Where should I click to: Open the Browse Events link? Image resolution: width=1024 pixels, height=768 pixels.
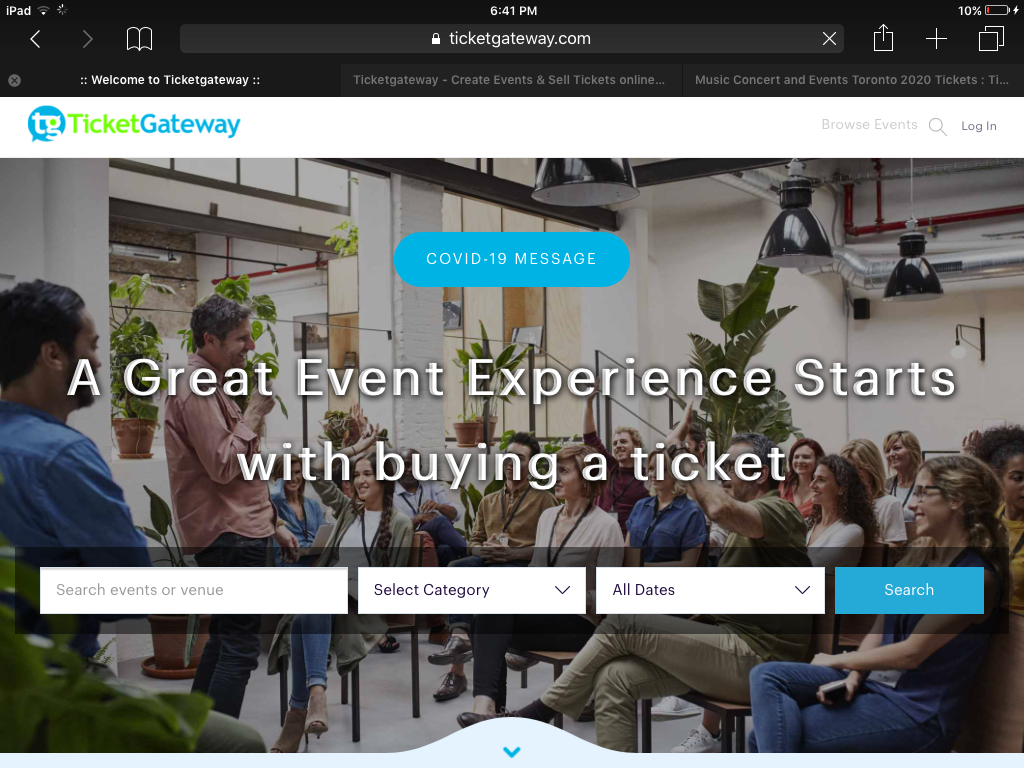tap(869, 125)
